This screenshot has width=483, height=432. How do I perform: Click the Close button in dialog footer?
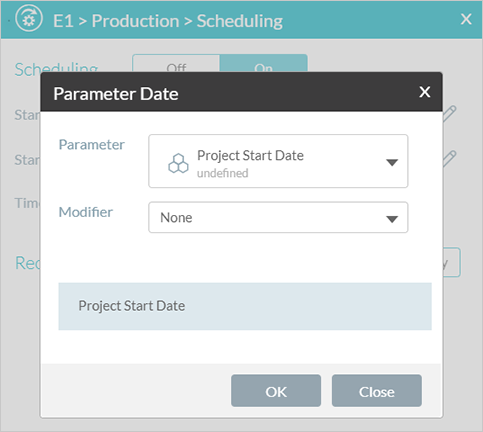coord(377,391)
